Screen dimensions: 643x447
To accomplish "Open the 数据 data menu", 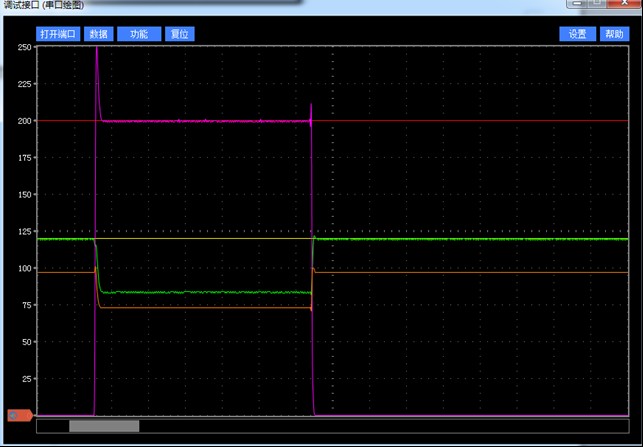I will [98, 34].
